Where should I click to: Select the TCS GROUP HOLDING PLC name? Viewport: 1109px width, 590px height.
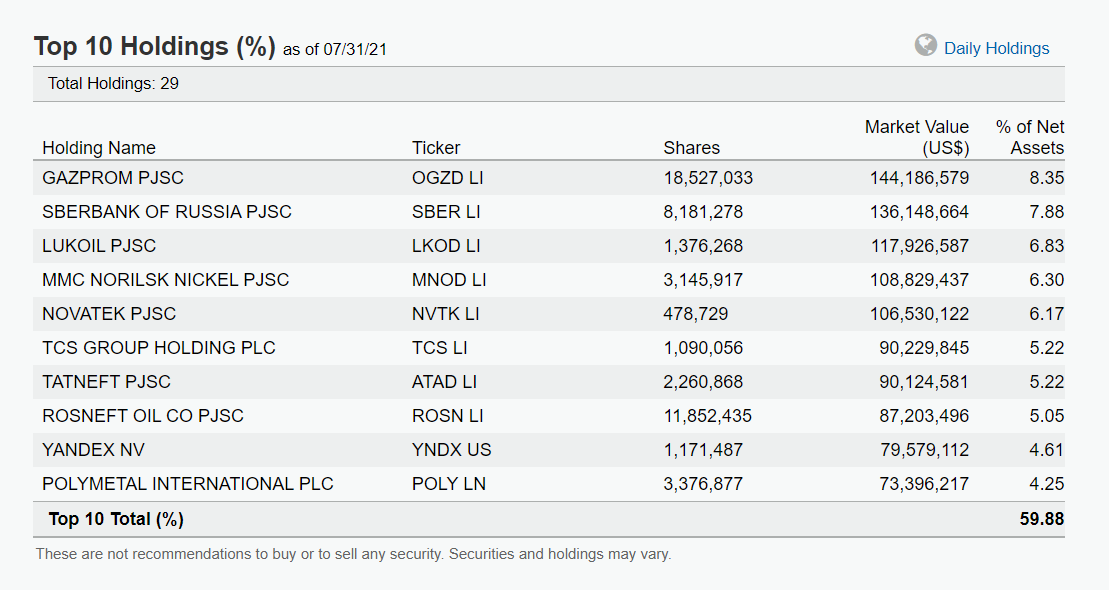(x=159, y=348)
